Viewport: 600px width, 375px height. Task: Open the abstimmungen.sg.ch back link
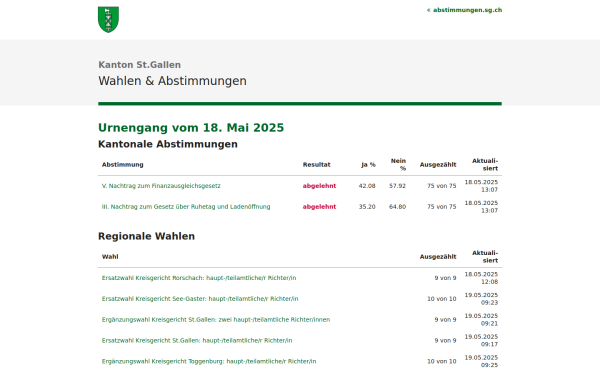point(464,10)
